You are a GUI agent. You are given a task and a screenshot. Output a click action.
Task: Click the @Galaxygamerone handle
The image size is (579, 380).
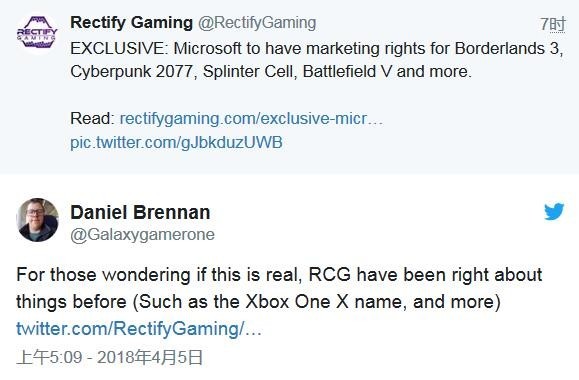pos(143,235)
